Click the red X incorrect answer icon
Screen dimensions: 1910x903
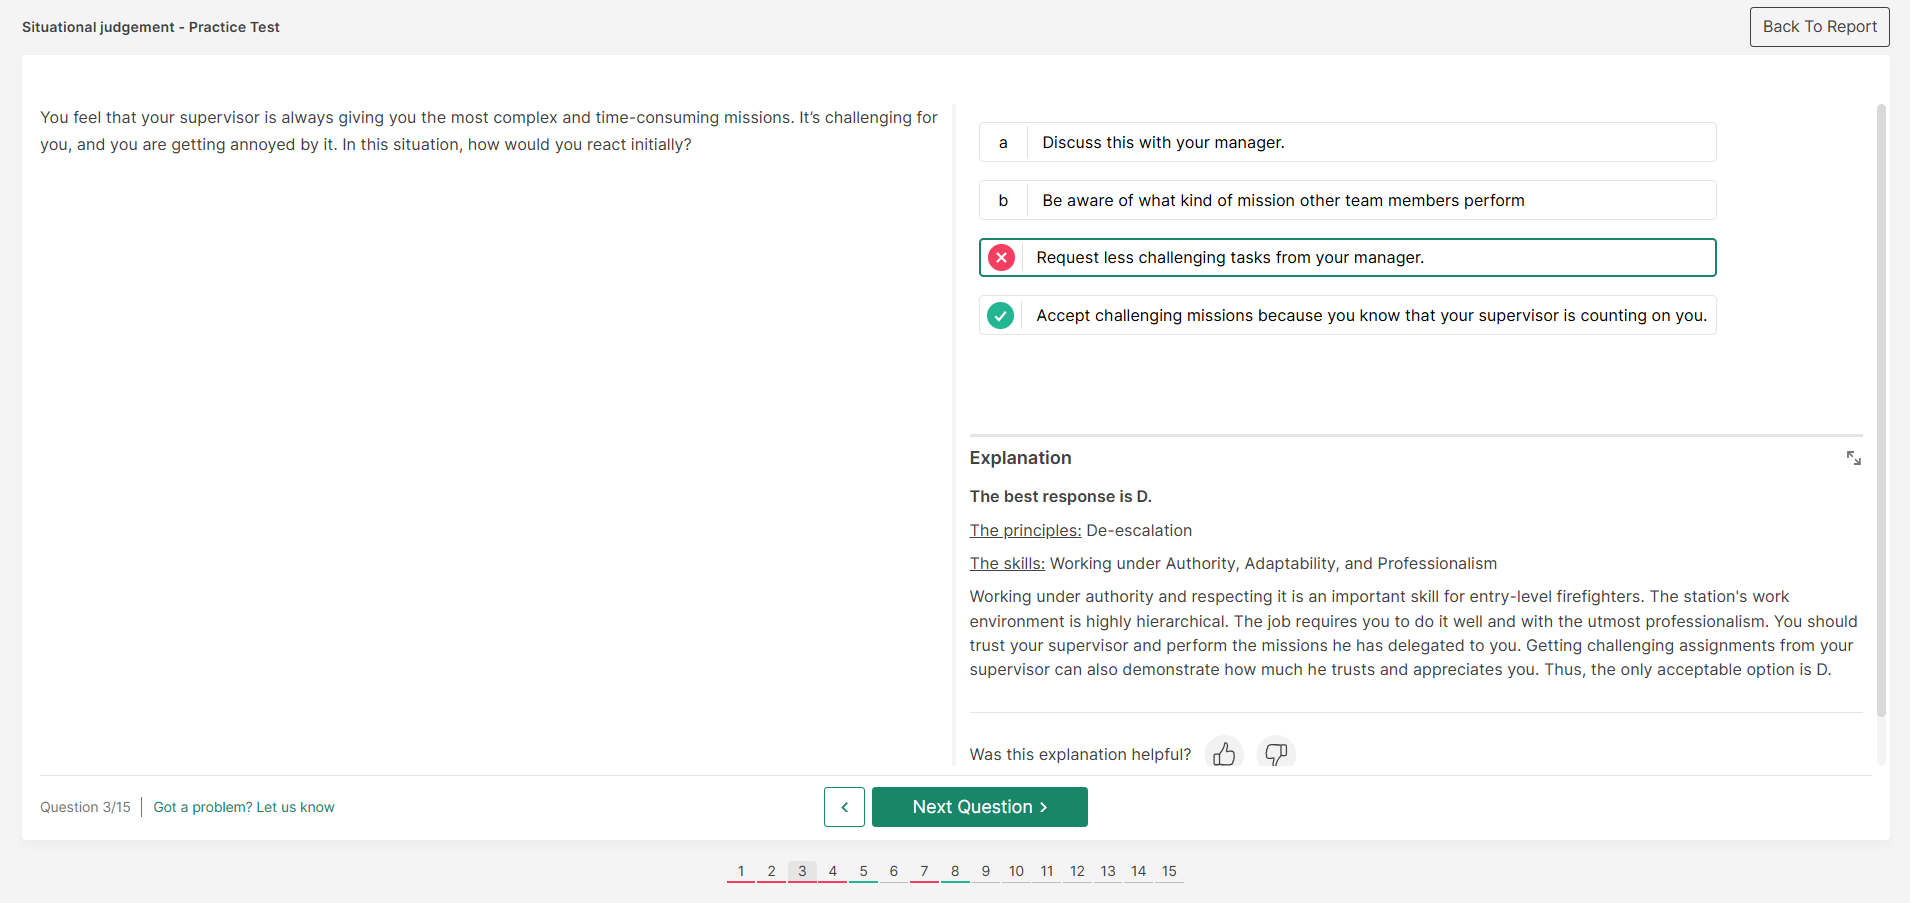point(1001,258)
